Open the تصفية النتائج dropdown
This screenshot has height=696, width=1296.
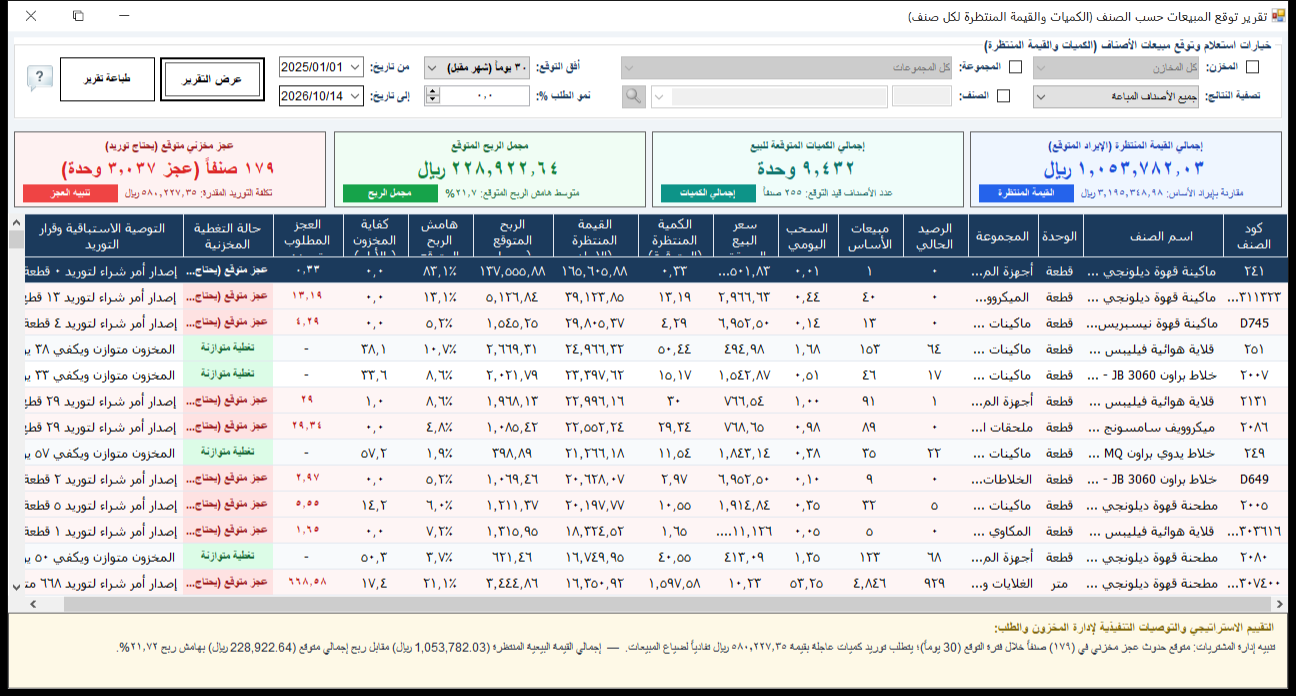coord(1116,96)
